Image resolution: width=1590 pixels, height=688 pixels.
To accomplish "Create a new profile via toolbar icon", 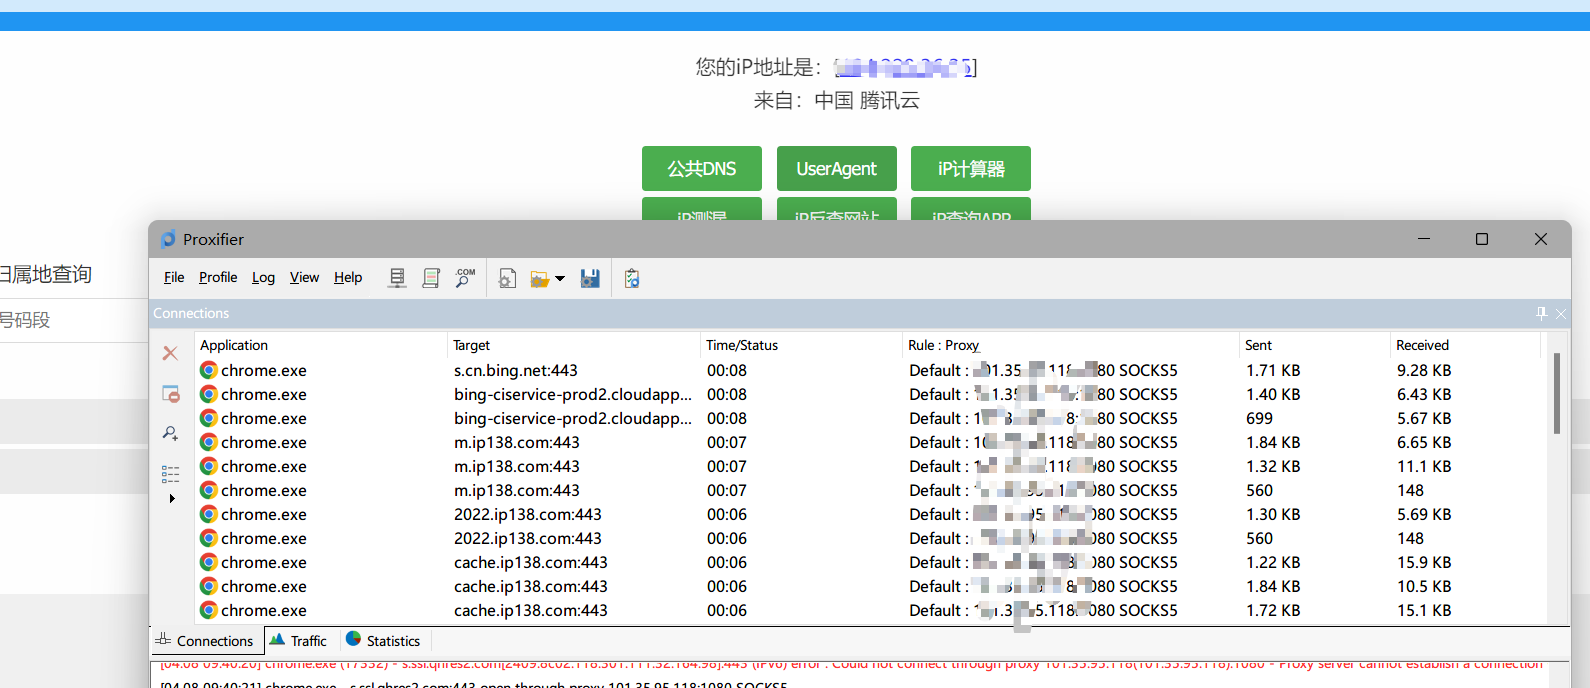I will [507, 279].
